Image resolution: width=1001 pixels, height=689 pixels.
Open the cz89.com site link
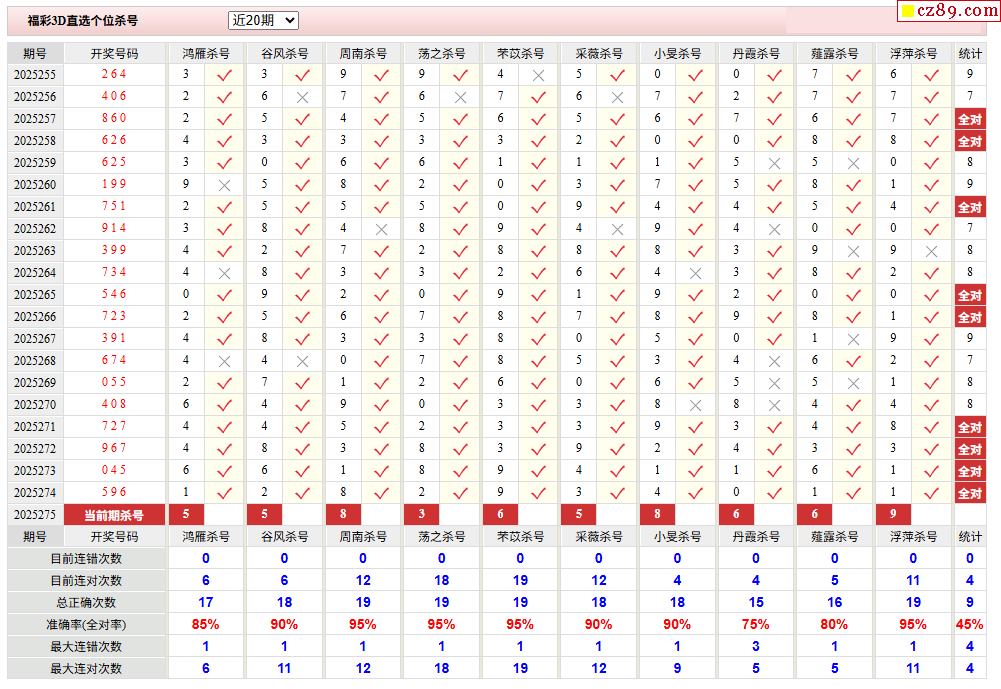click(957, 10)
